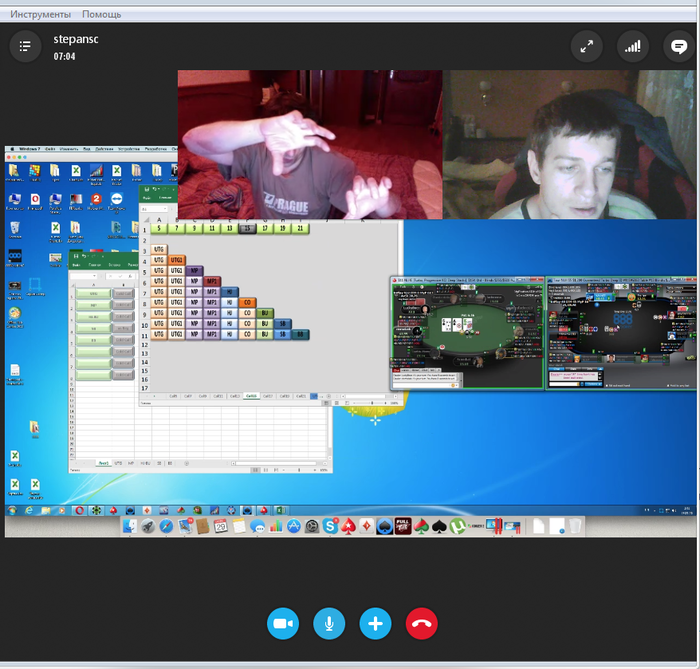Click green button 5 in Excel row 1

click(159, 229)
